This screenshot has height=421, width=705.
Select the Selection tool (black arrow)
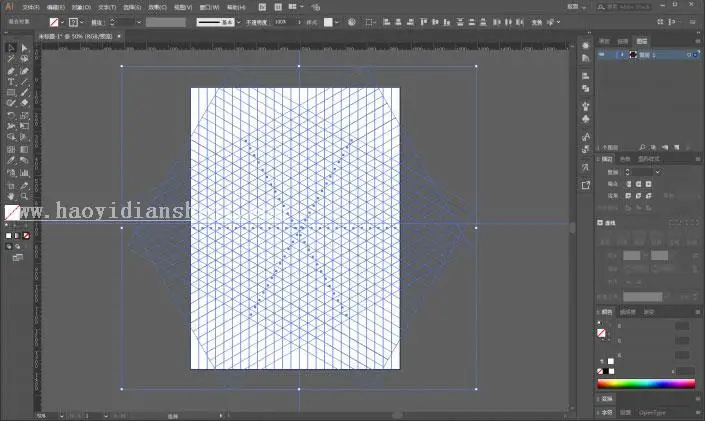pyautogui.click(x=11, y=48)
